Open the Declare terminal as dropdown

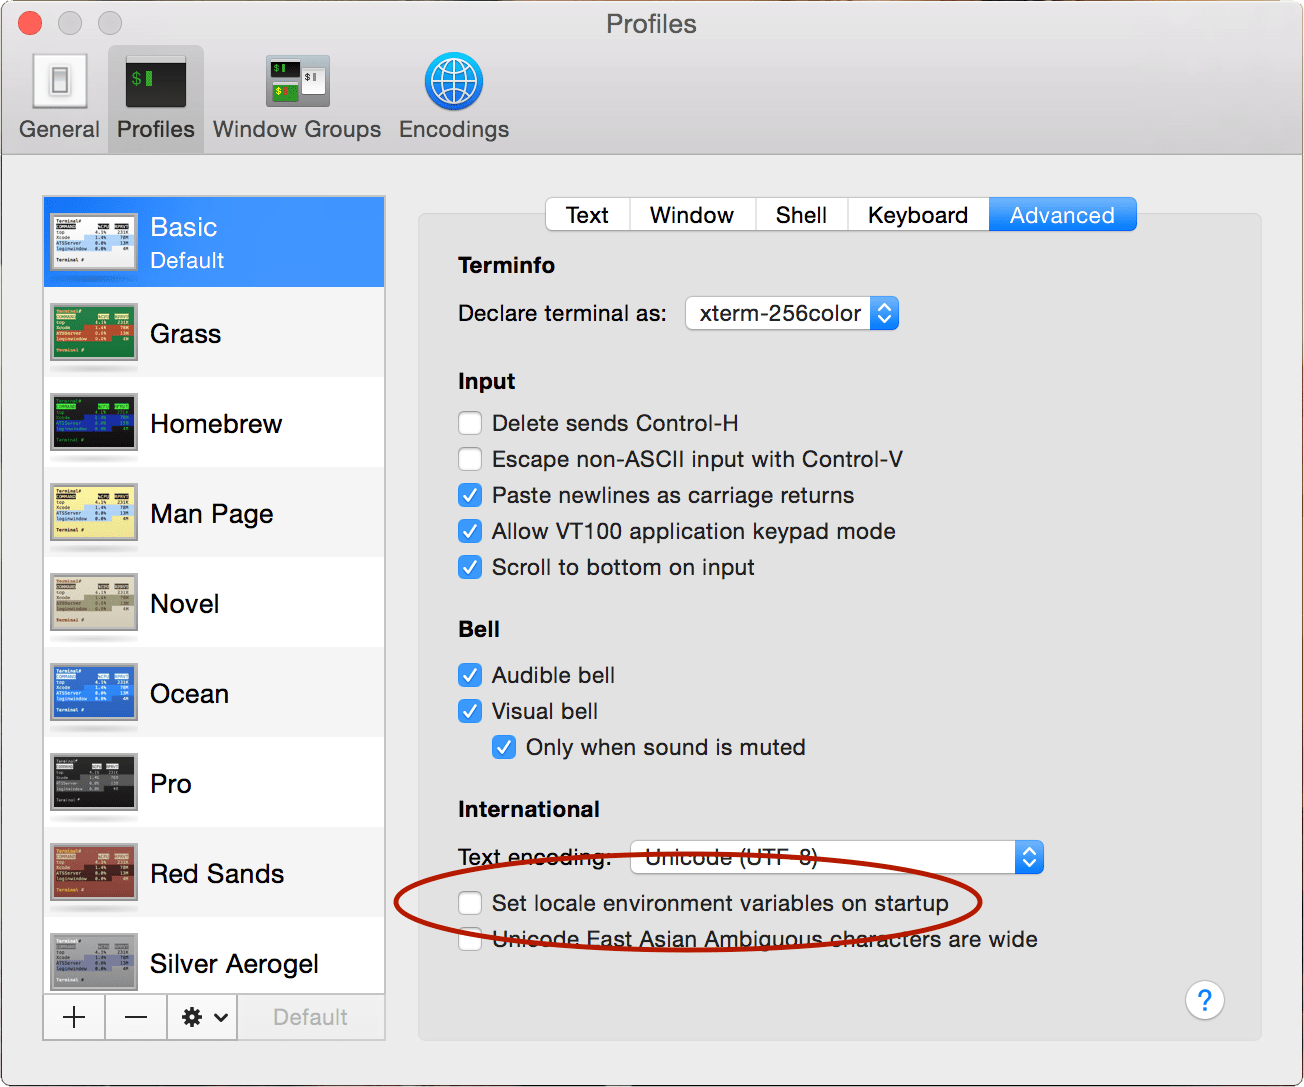[791, 313]
